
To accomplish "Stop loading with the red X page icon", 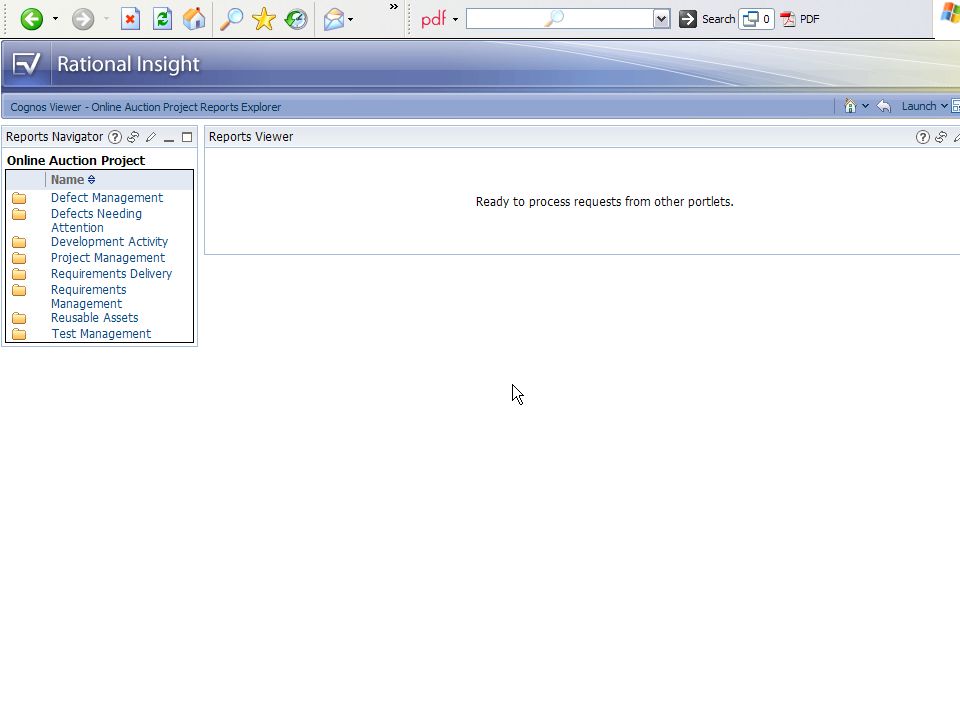I will (x=130, y=19).
